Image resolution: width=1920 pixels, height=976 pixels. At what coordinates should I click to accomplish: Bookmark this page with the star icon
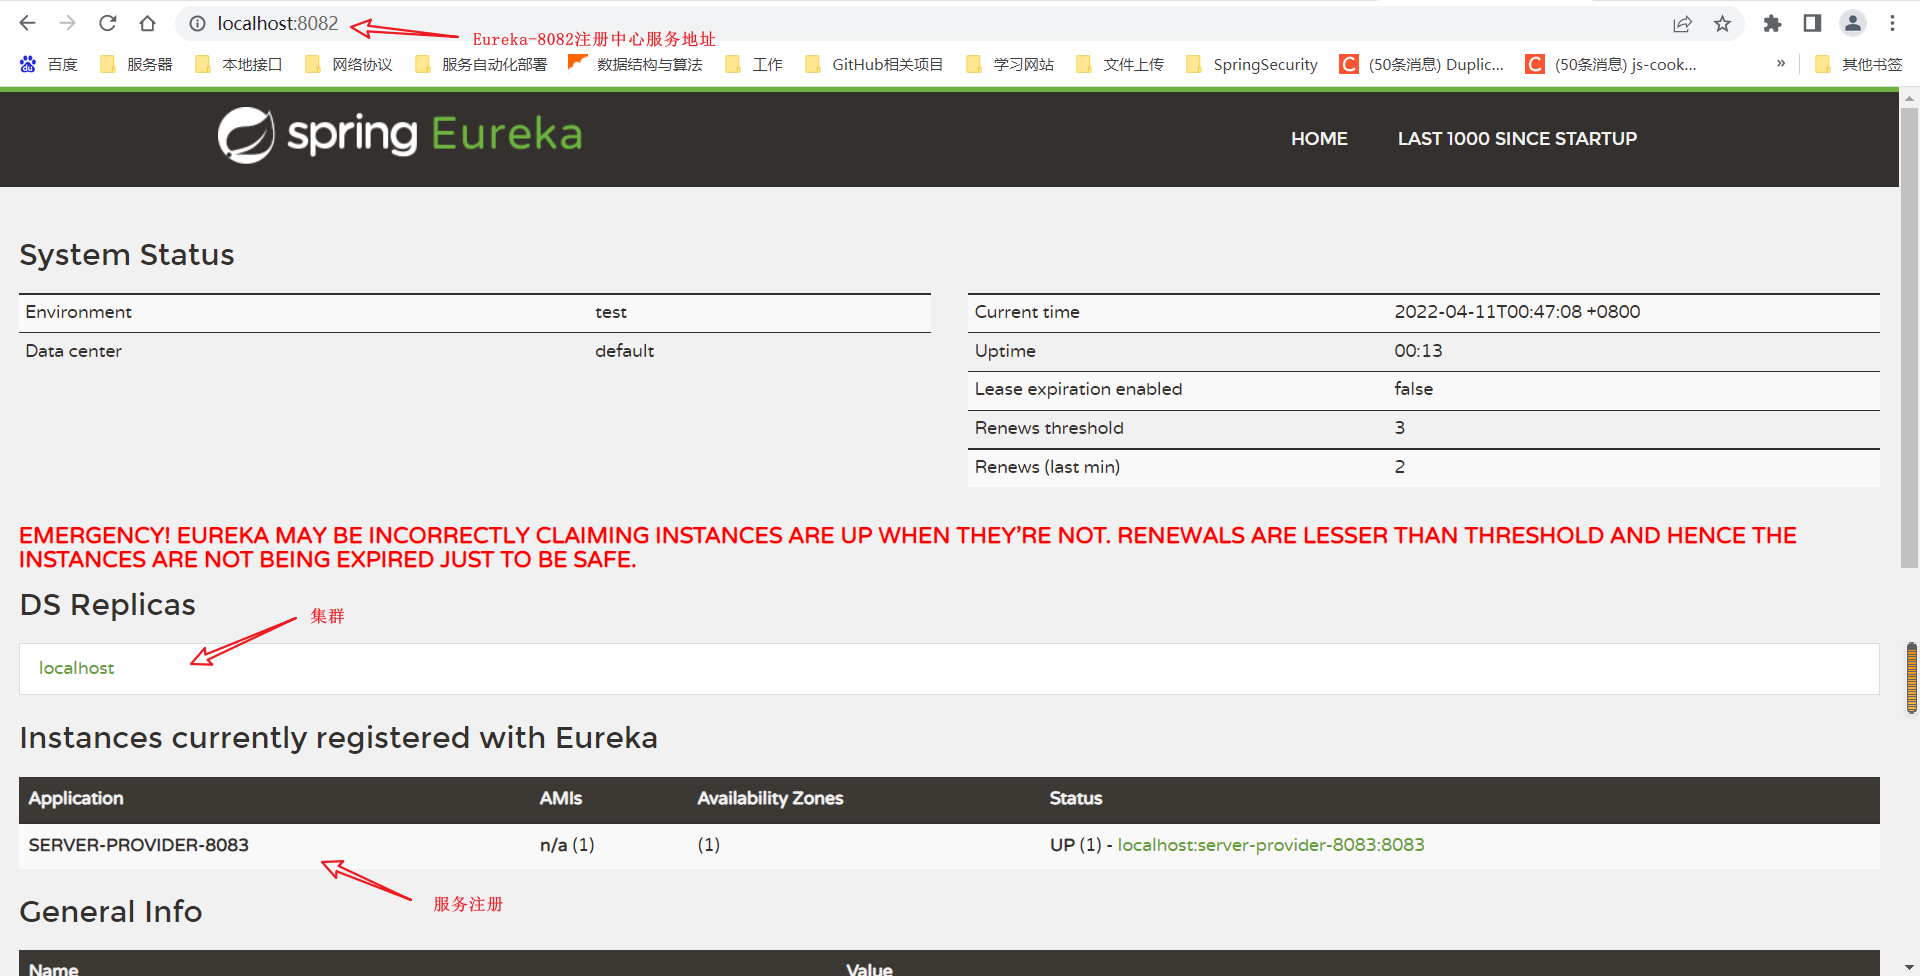point(1722,23)
